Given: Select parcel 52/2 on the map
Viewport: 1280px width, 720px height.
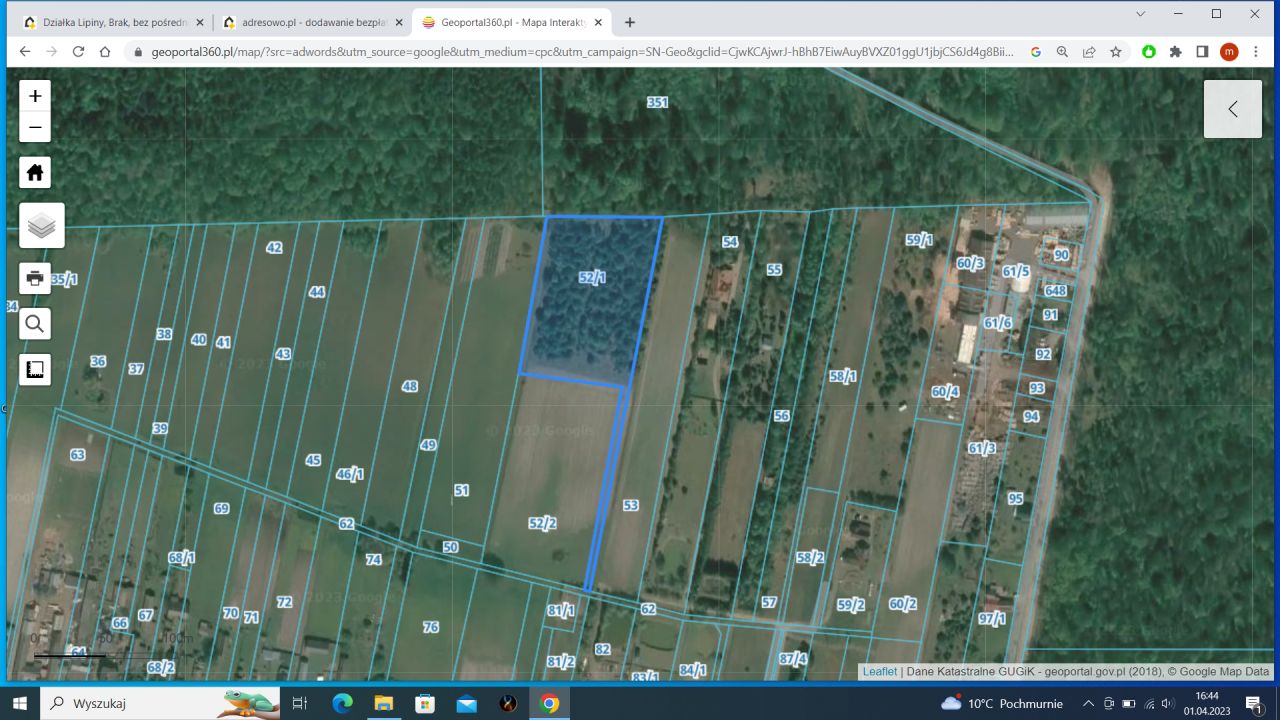Looking at the screenshot, I should pyautogui.click(x=543, y=523).
